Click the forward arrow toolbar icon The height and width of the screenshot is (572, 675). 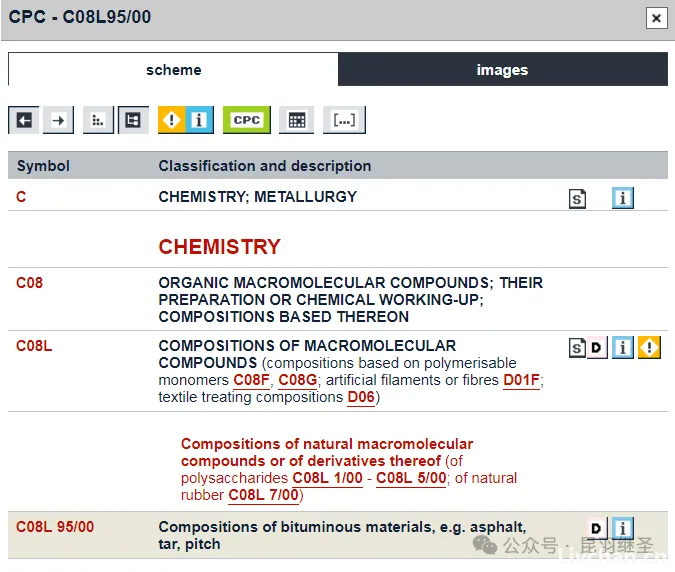tap(58, 120)
